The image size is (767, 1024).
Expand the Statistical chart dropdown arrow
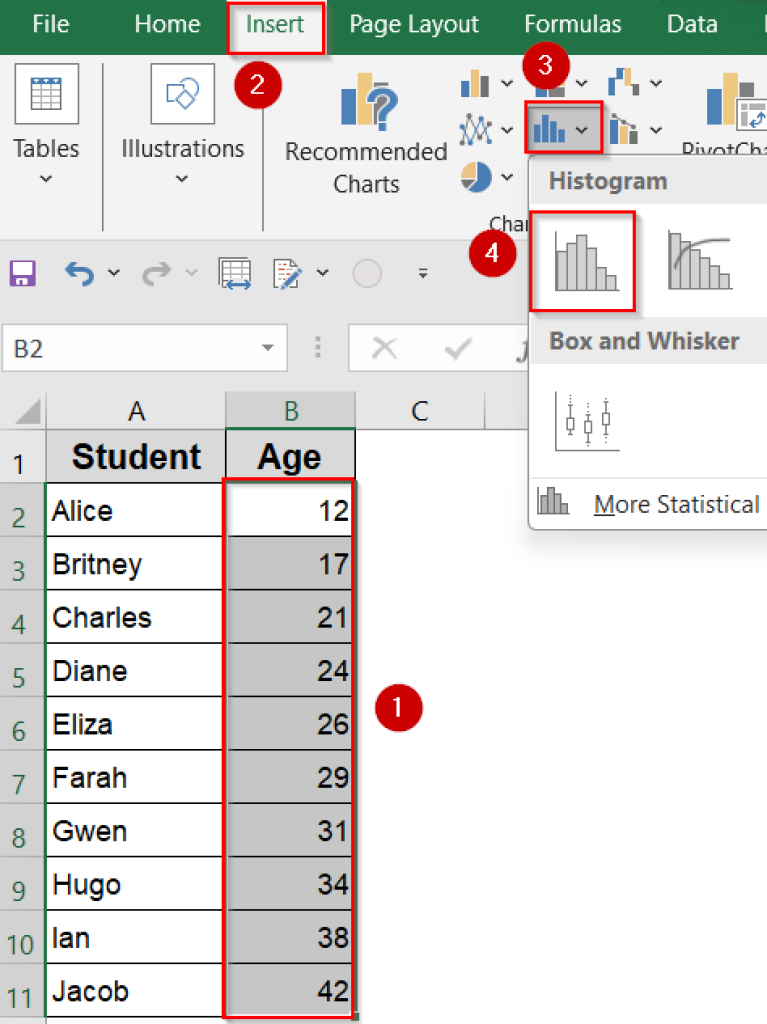click(582, 128)
